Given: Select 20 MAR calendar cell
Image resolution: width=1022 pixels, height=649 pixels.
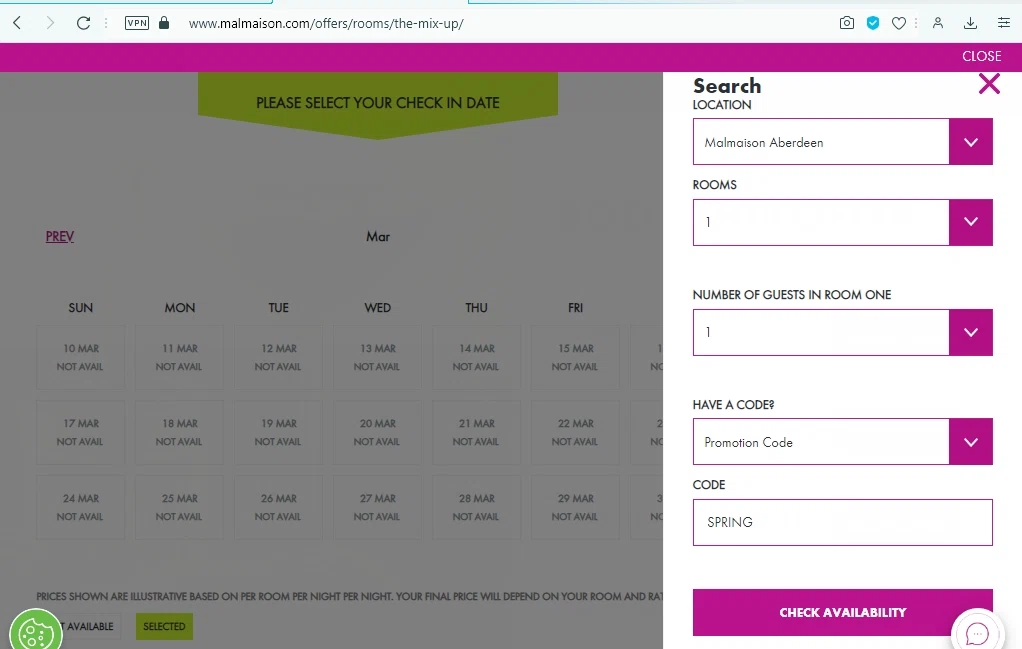Looking at the screenshot, I should coord(377,433).
